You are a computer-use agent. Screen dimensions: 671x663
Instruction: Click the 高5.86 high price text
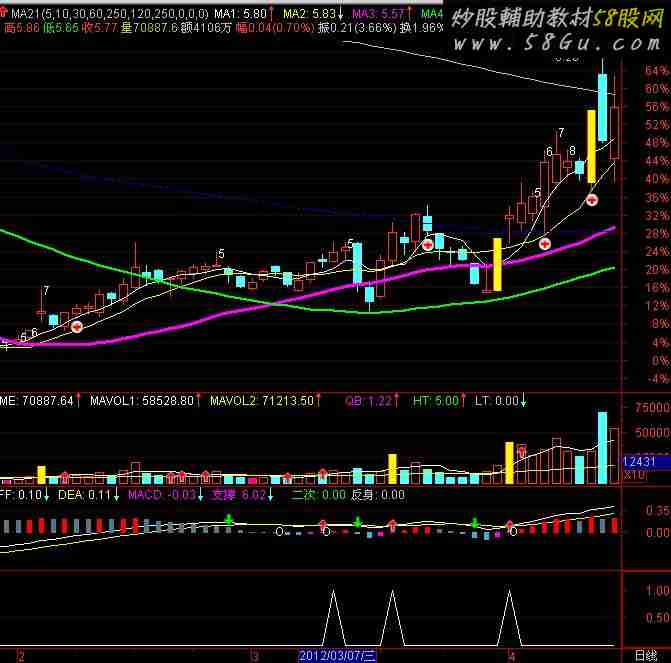tap(21, 28)
